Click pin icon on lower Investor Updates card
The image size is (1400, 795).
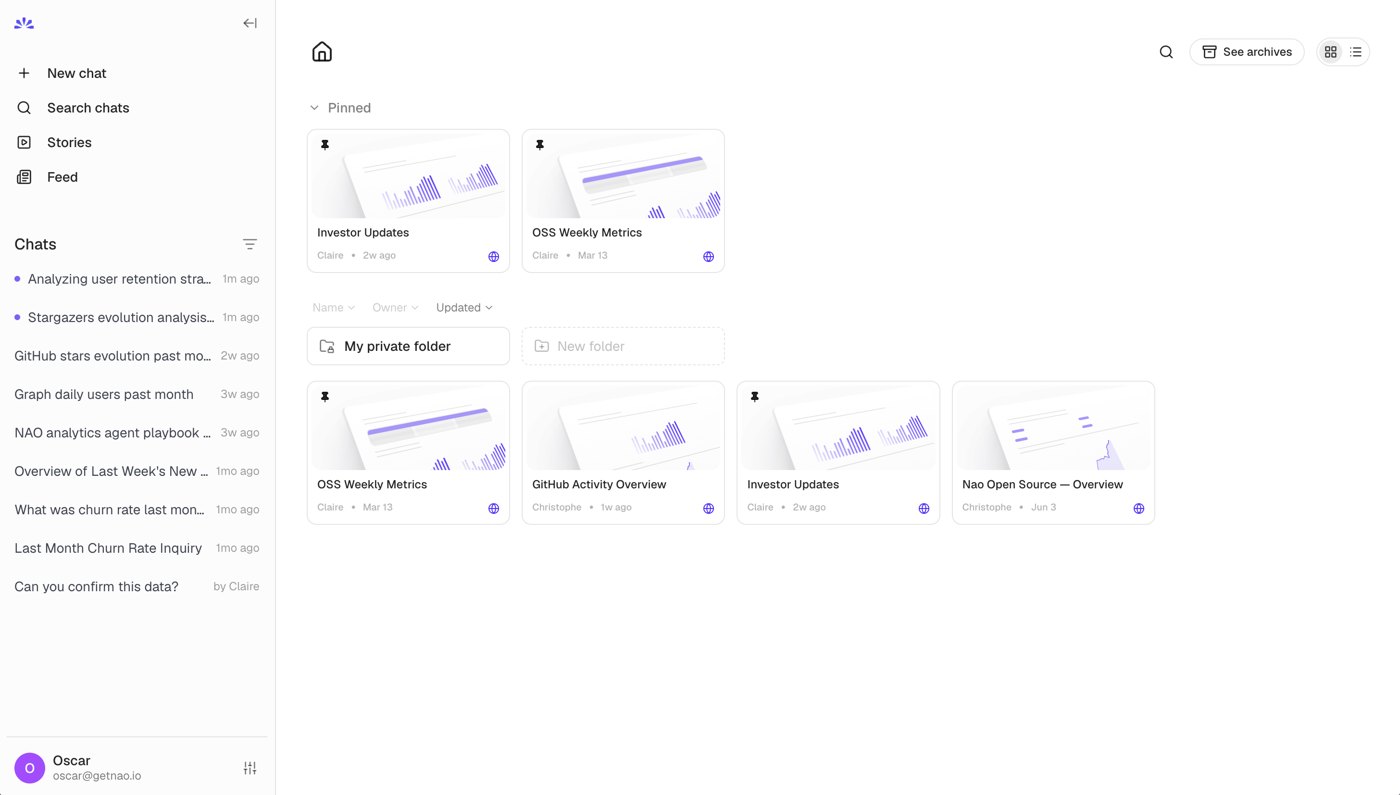(755, 397)
